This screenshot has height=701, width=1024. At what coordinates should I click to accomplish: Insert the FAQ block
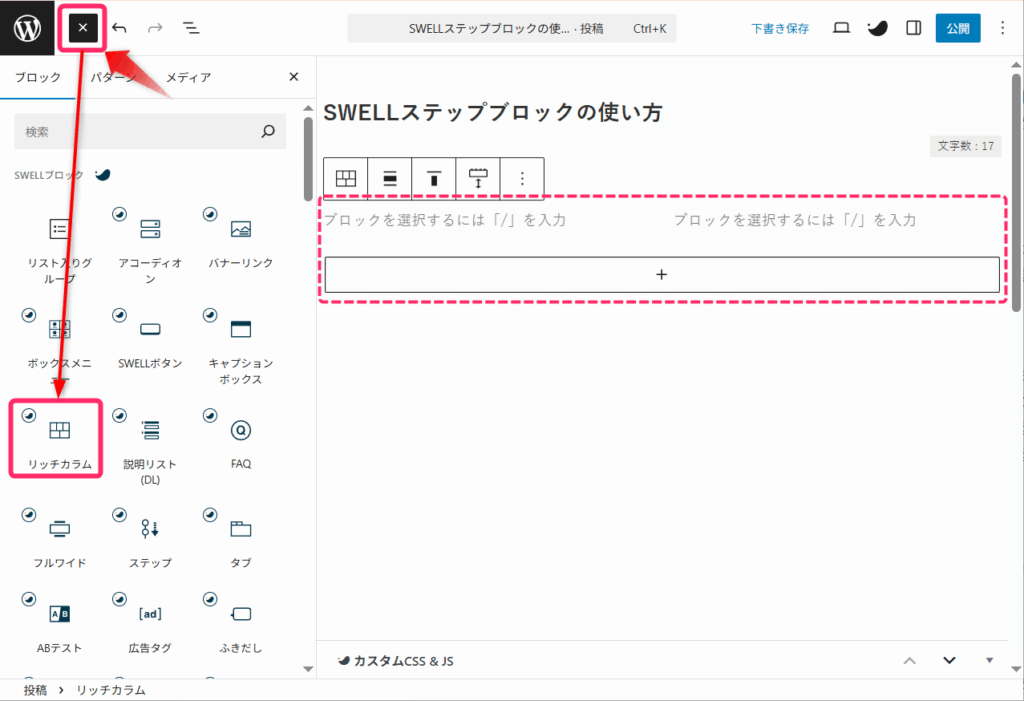240,440
